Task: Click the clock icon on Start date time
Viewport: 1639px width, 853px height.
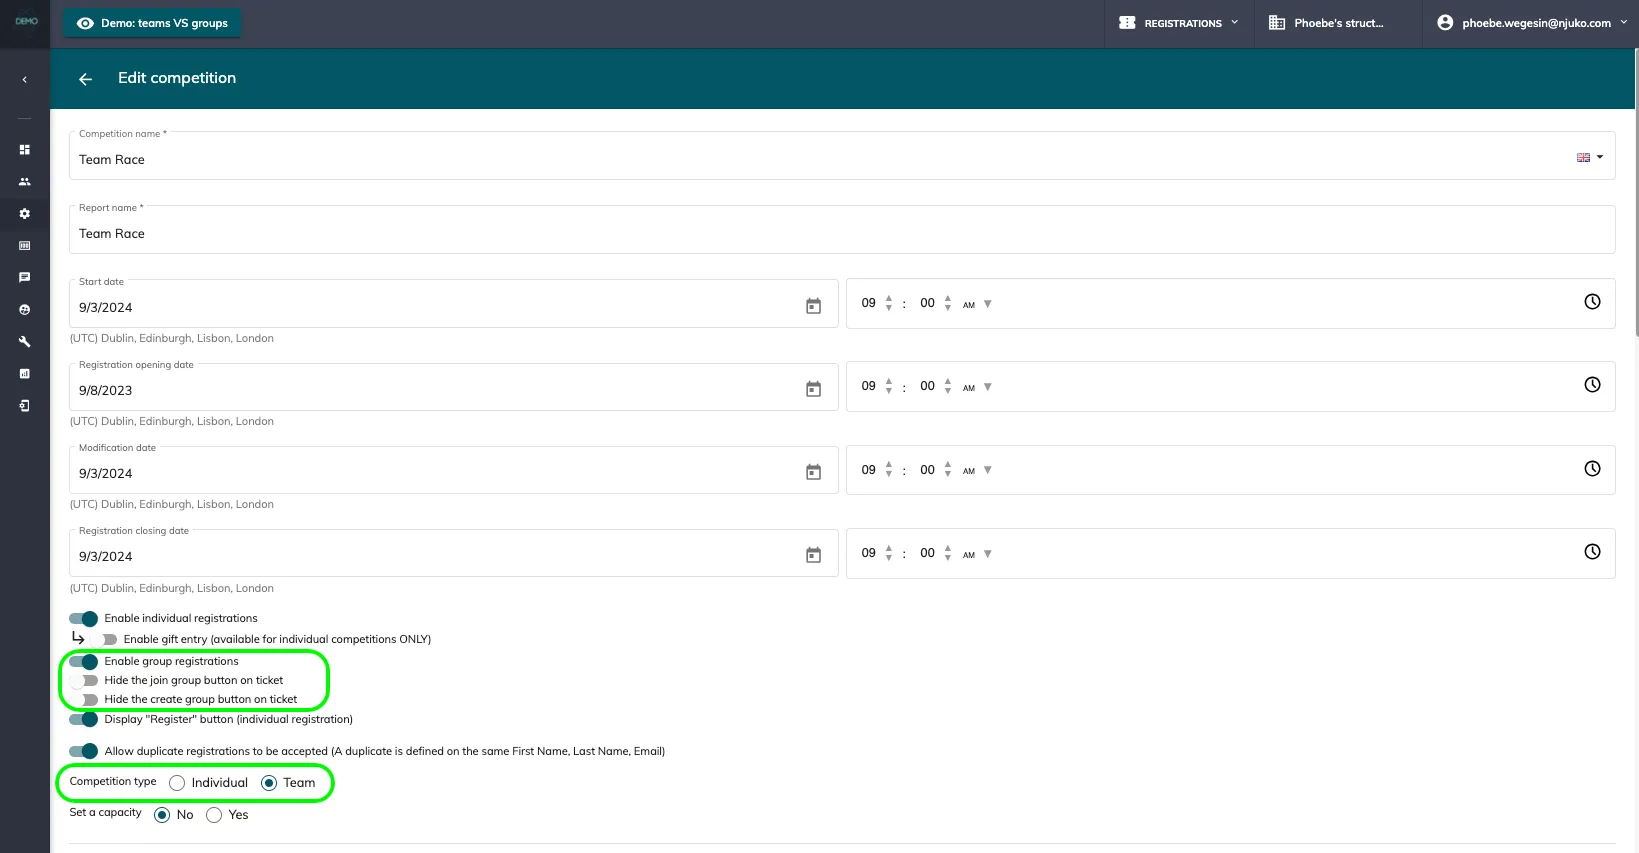Action: pyautogui.click(x=1592, y=302)
